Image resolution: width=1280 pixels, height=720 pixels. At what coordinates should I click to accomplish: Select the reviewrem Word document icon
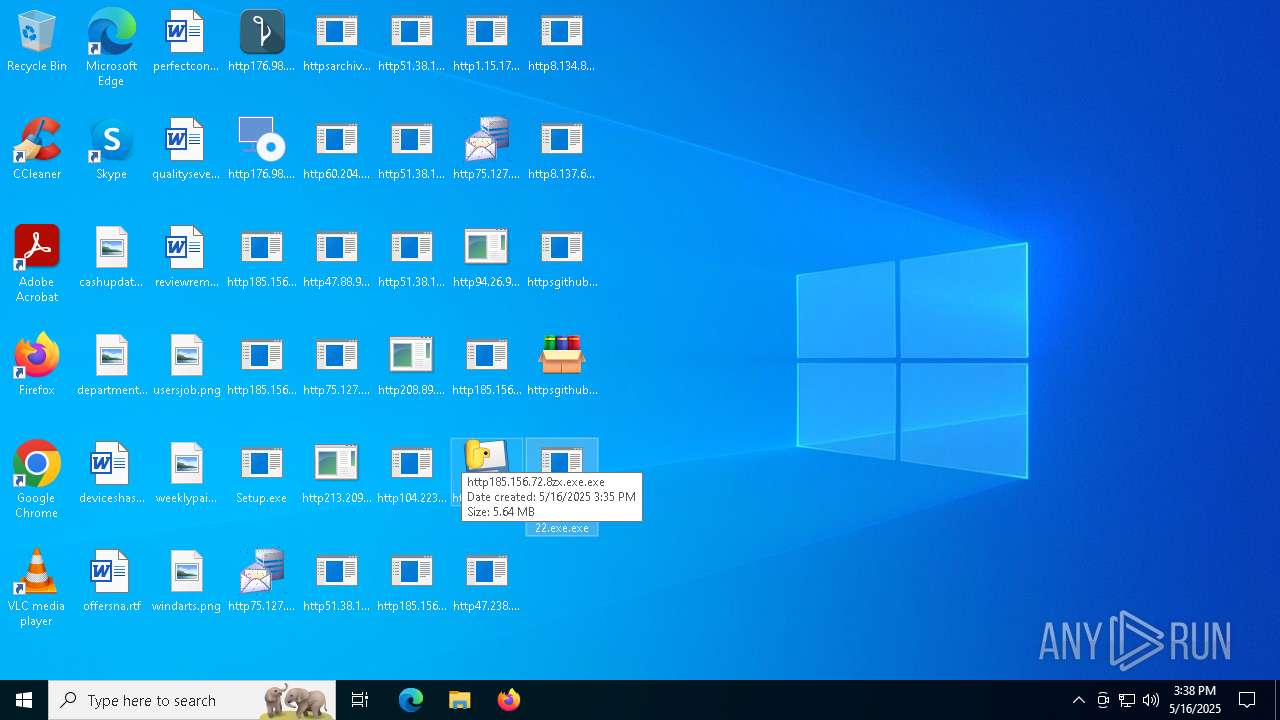click(x=186, y=258)
